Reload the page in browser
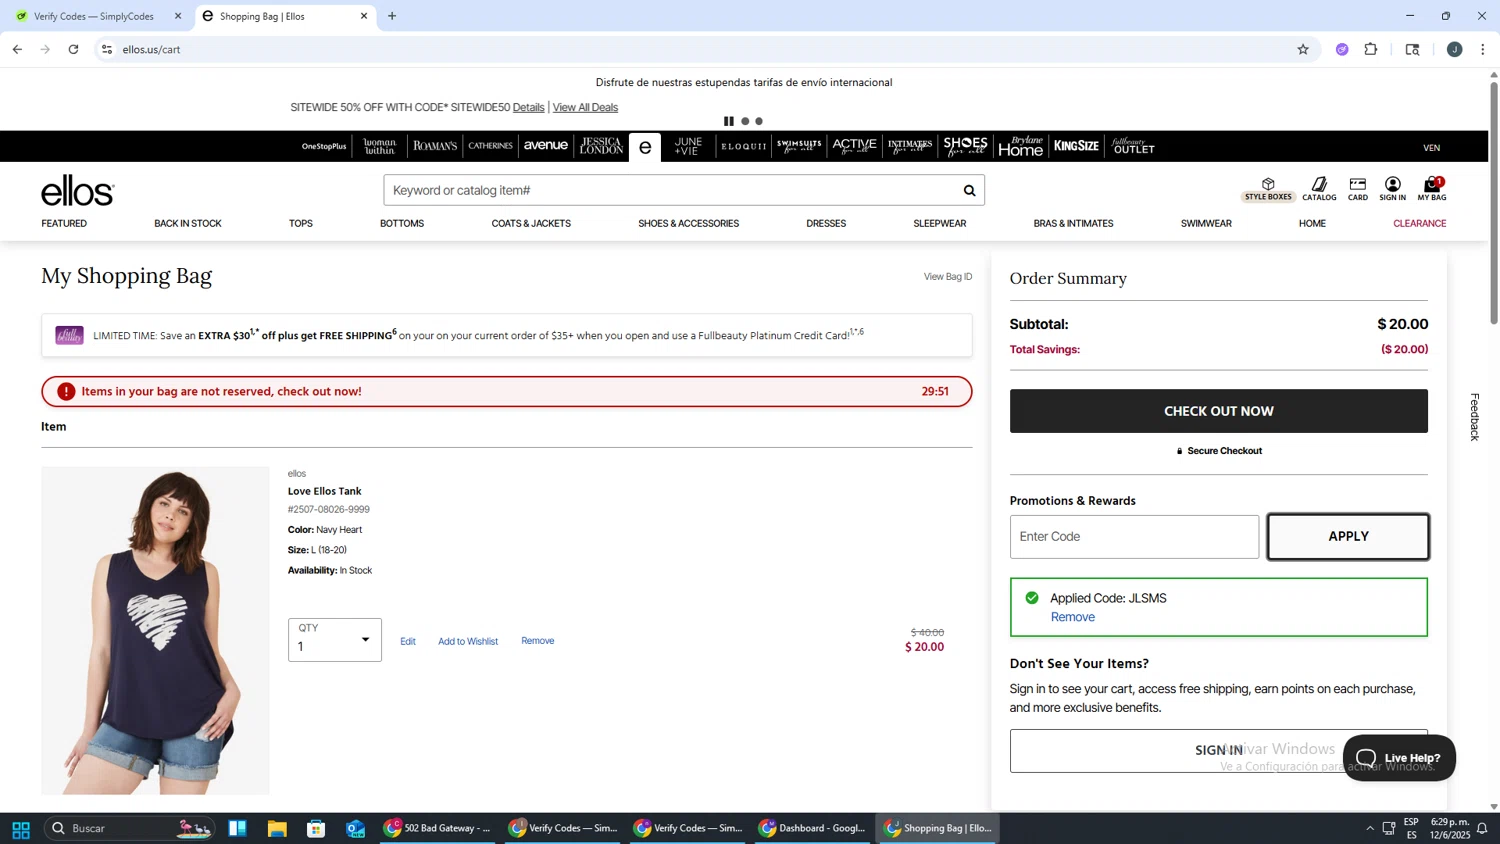 (x=73, y=49)
